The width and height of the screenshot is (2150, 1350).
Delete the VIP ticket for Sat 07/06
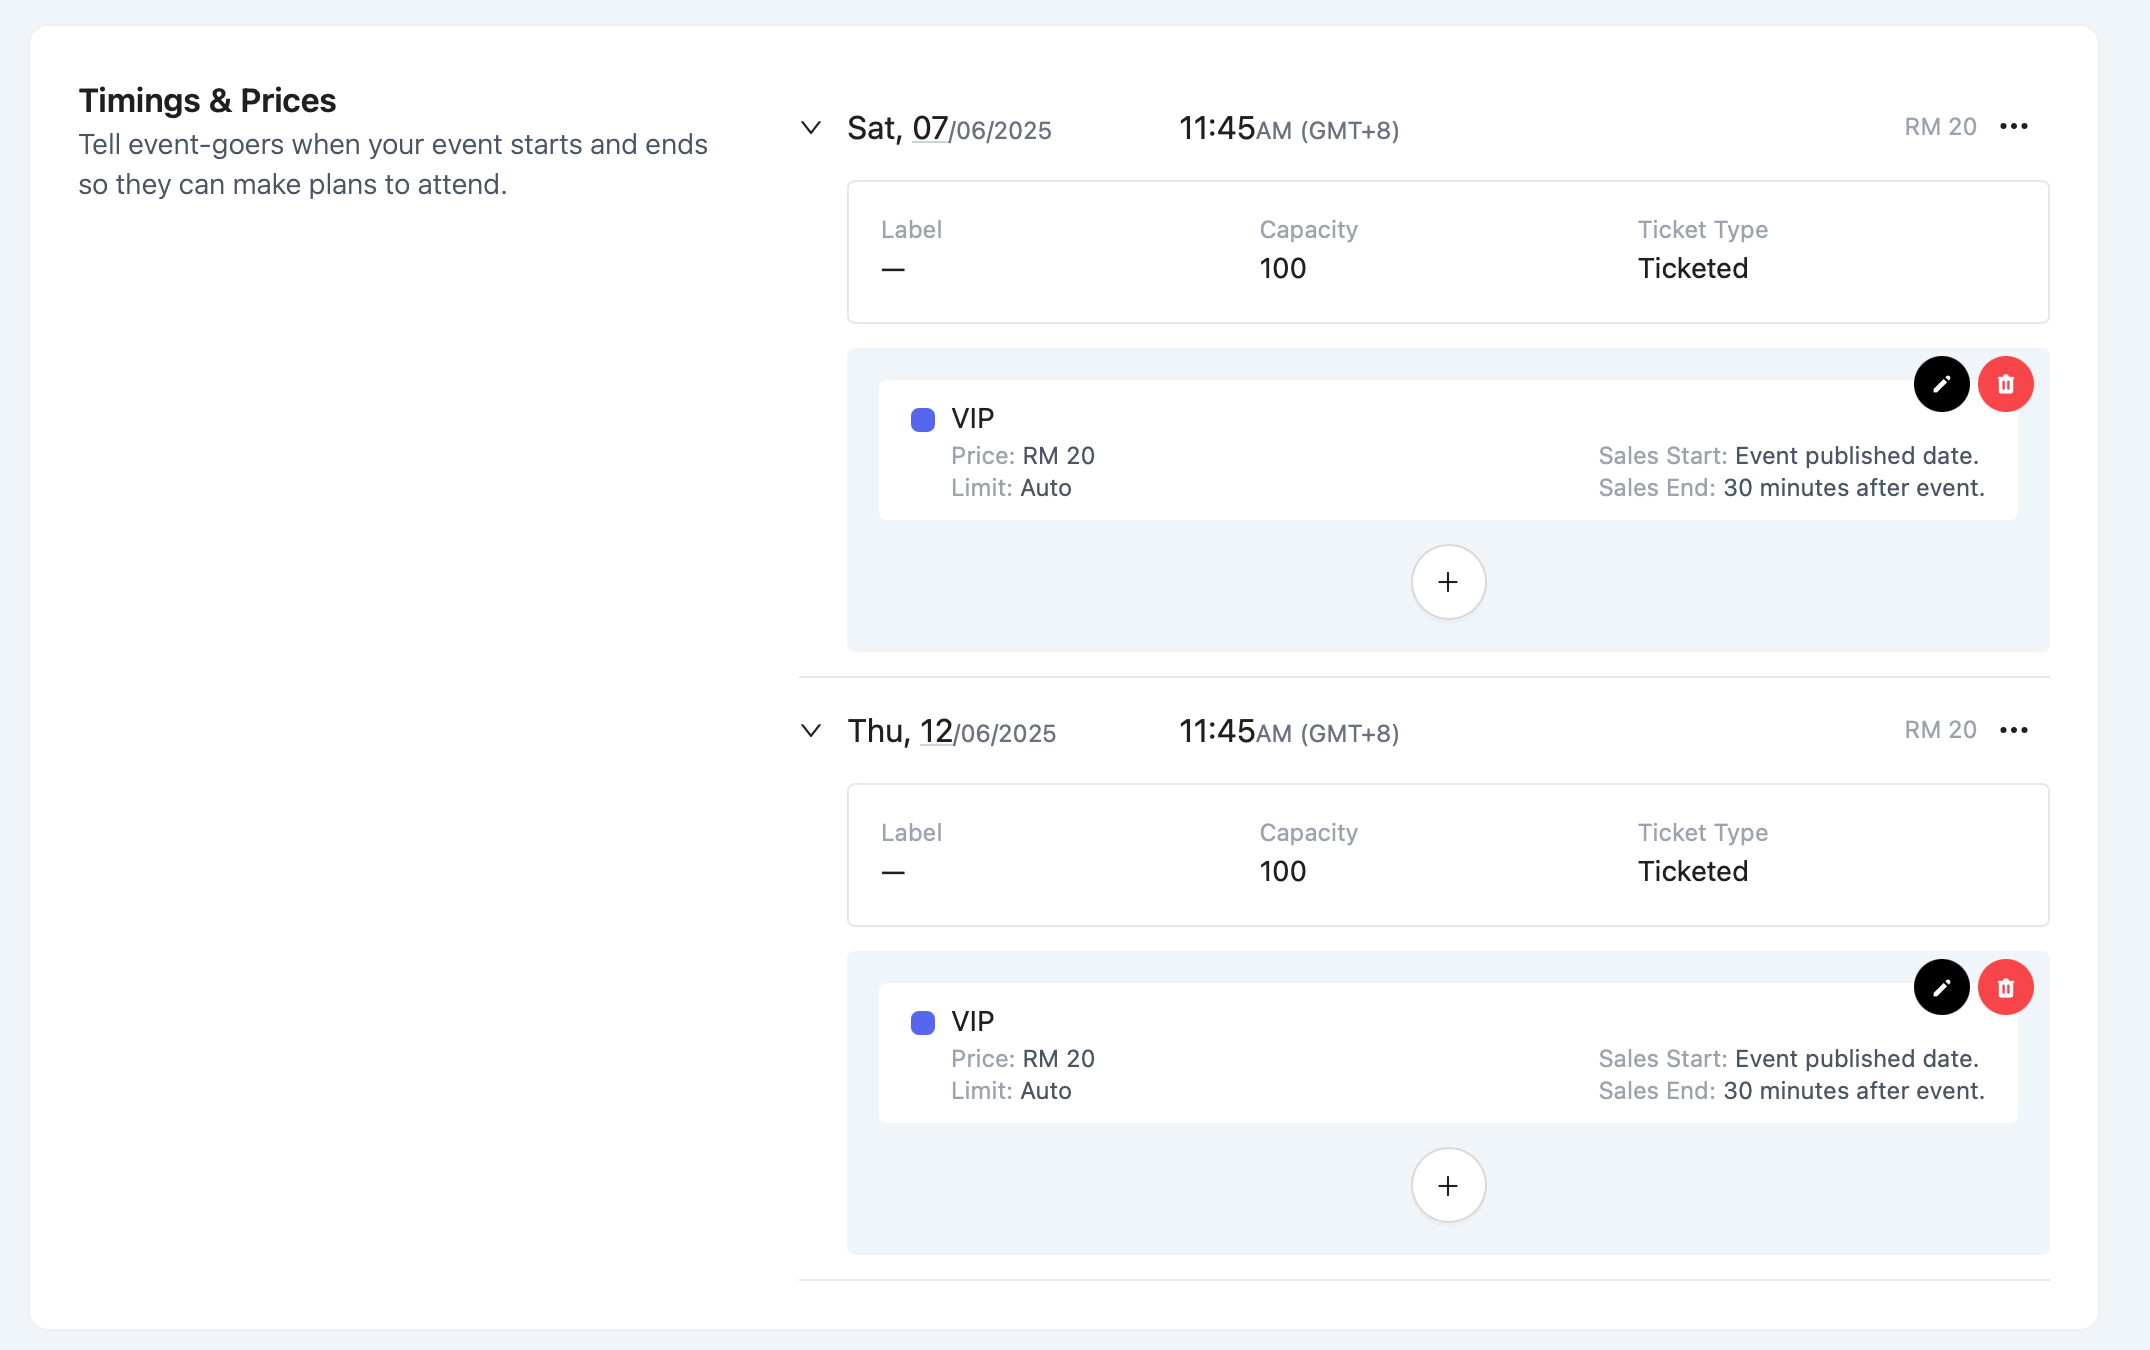coord(2005,384)
